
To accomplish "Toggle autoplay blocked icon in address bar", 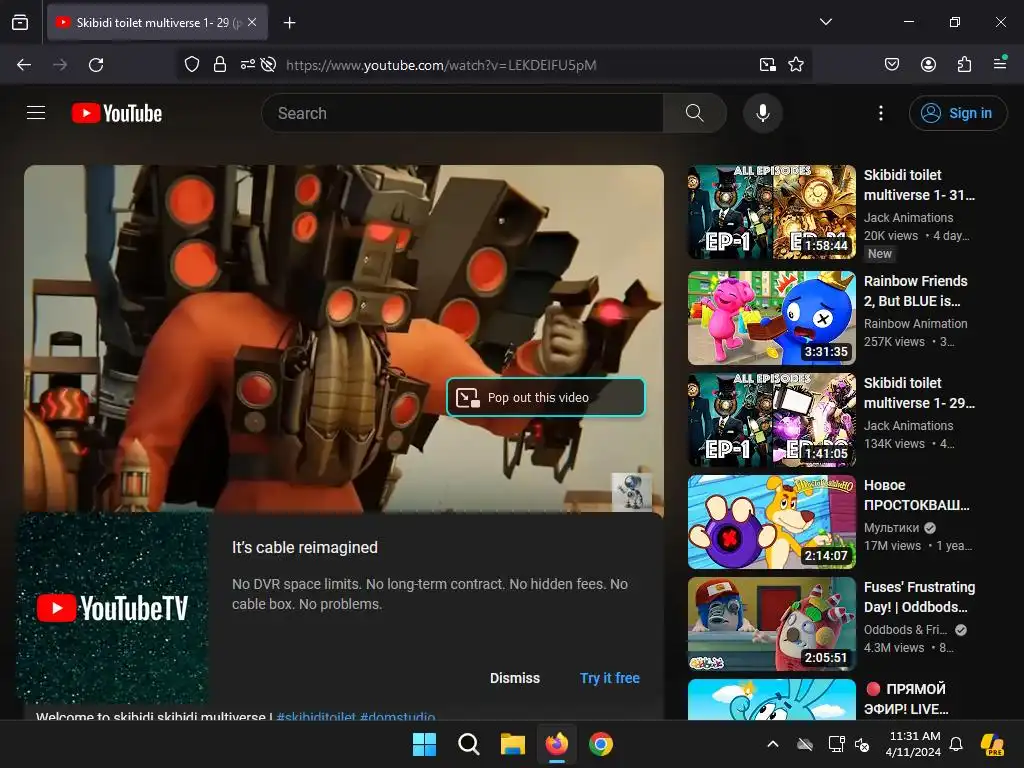I will (x=268, y=65).
